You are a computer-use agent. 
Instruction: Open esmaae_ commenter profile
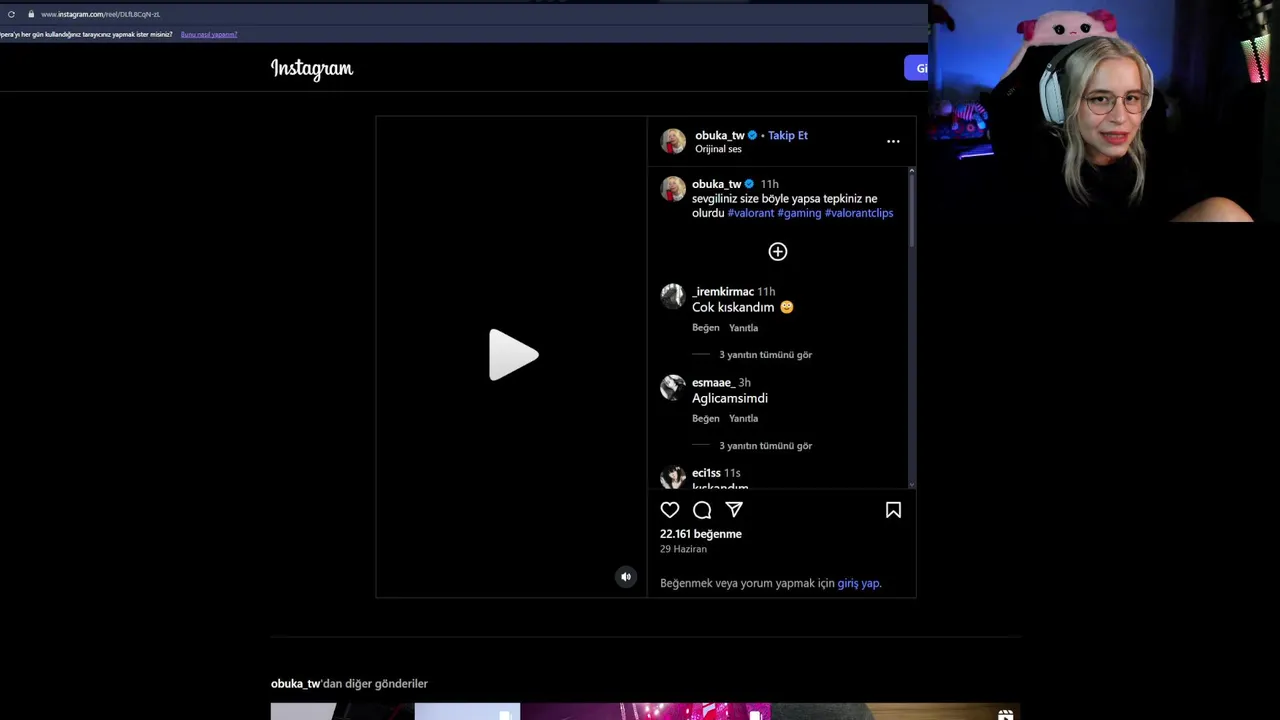pos(713,383)
